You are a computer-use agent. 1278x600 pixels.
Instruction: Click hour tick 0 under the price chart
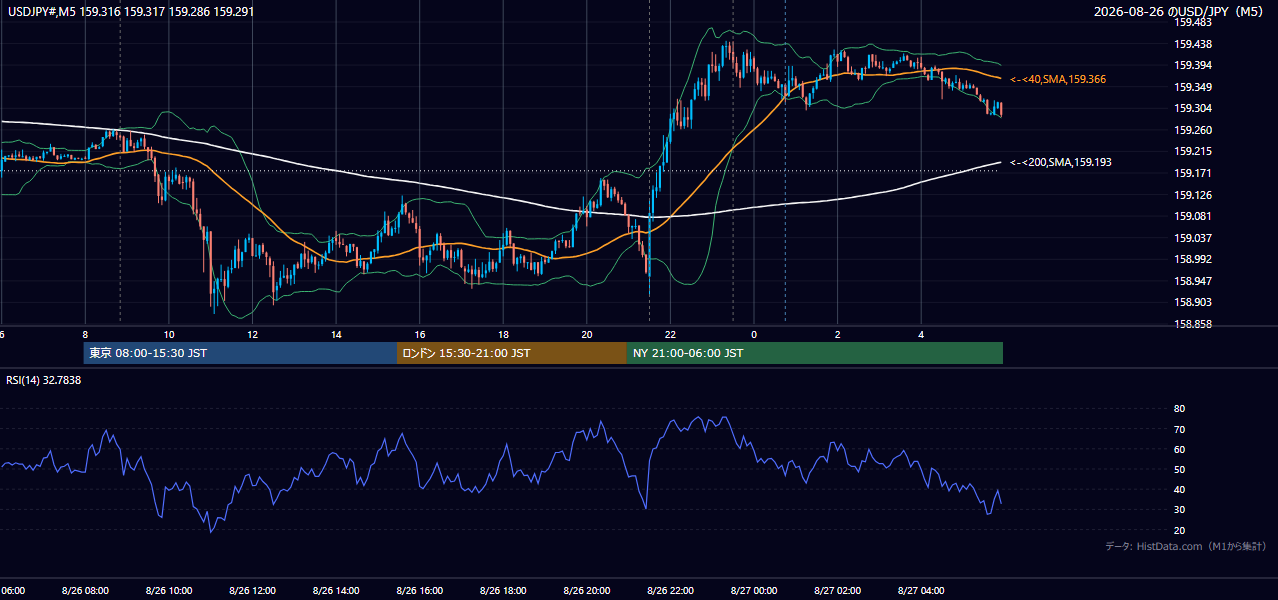754,335
